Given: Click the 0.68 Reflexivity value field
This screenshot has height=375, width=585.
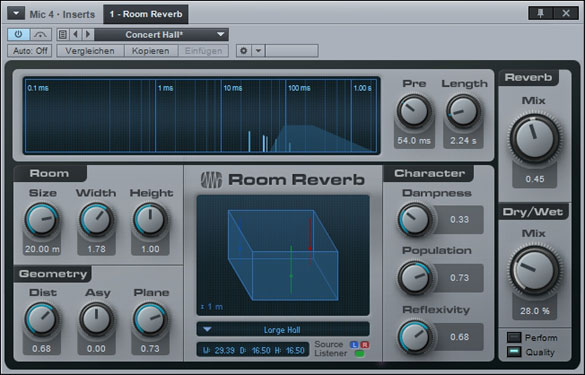Looking at the screenshot, I should click(459, 337).
